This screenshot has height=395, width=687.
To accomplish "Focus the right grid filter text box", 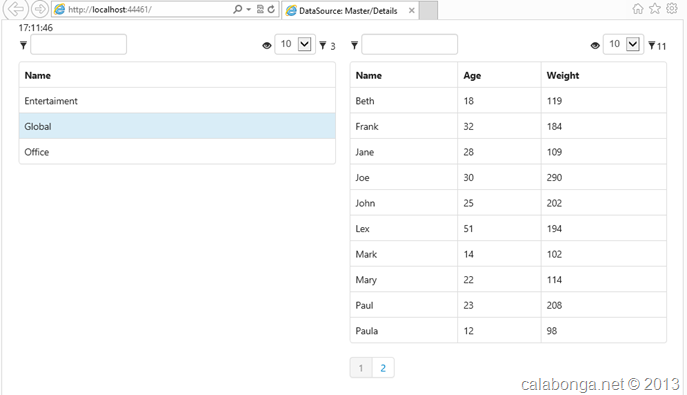I will tap(410, 44).
